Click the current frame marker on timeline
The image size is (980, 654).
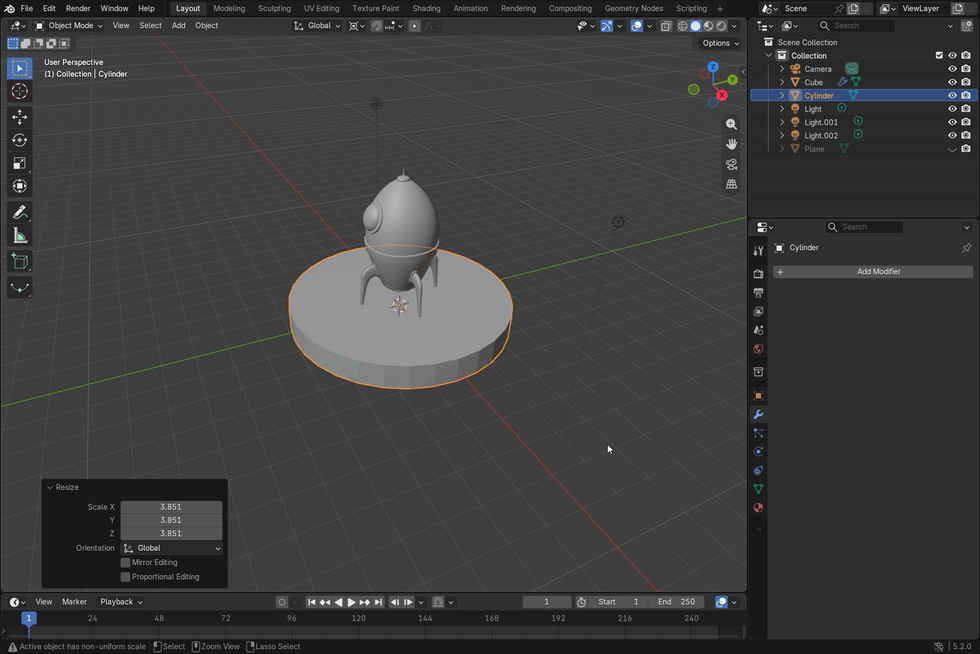(29, 618)
